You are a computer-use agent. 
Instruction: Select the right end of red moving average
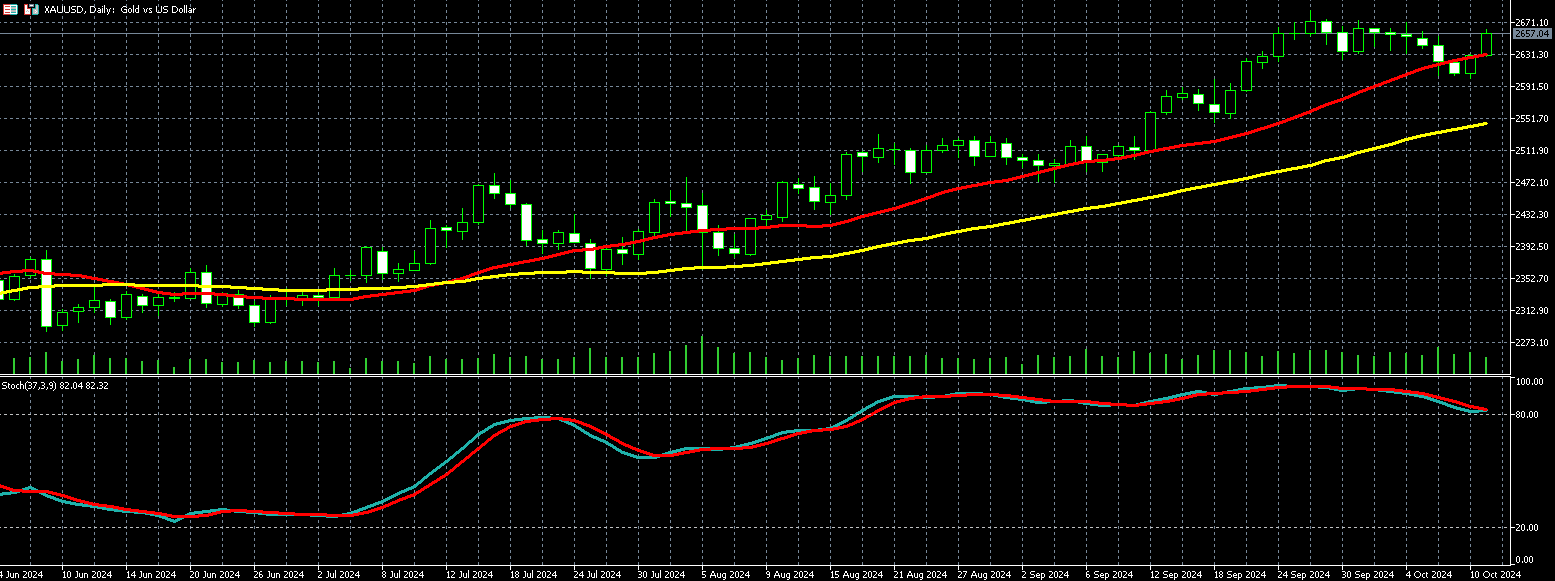click(x=1488, y=54)
